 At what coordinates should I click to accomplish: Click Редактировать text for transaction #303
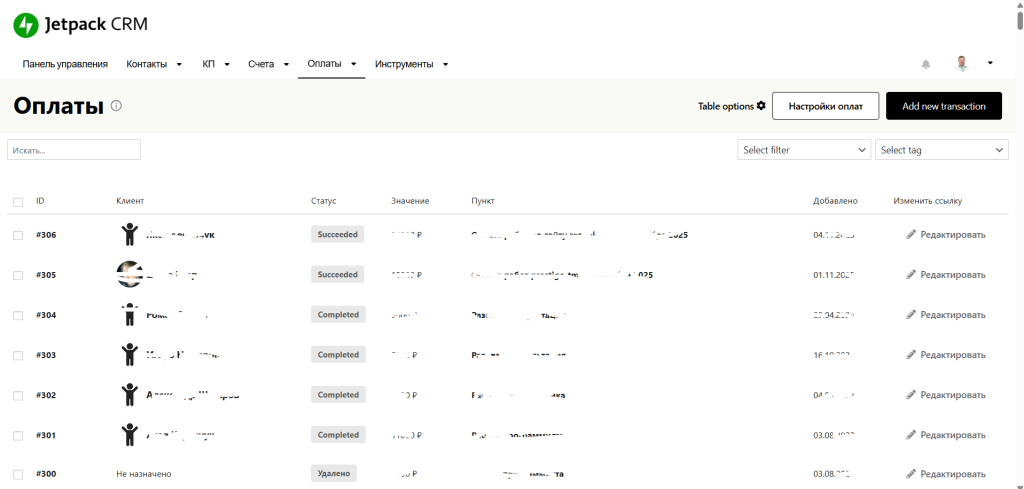point(953,355)
